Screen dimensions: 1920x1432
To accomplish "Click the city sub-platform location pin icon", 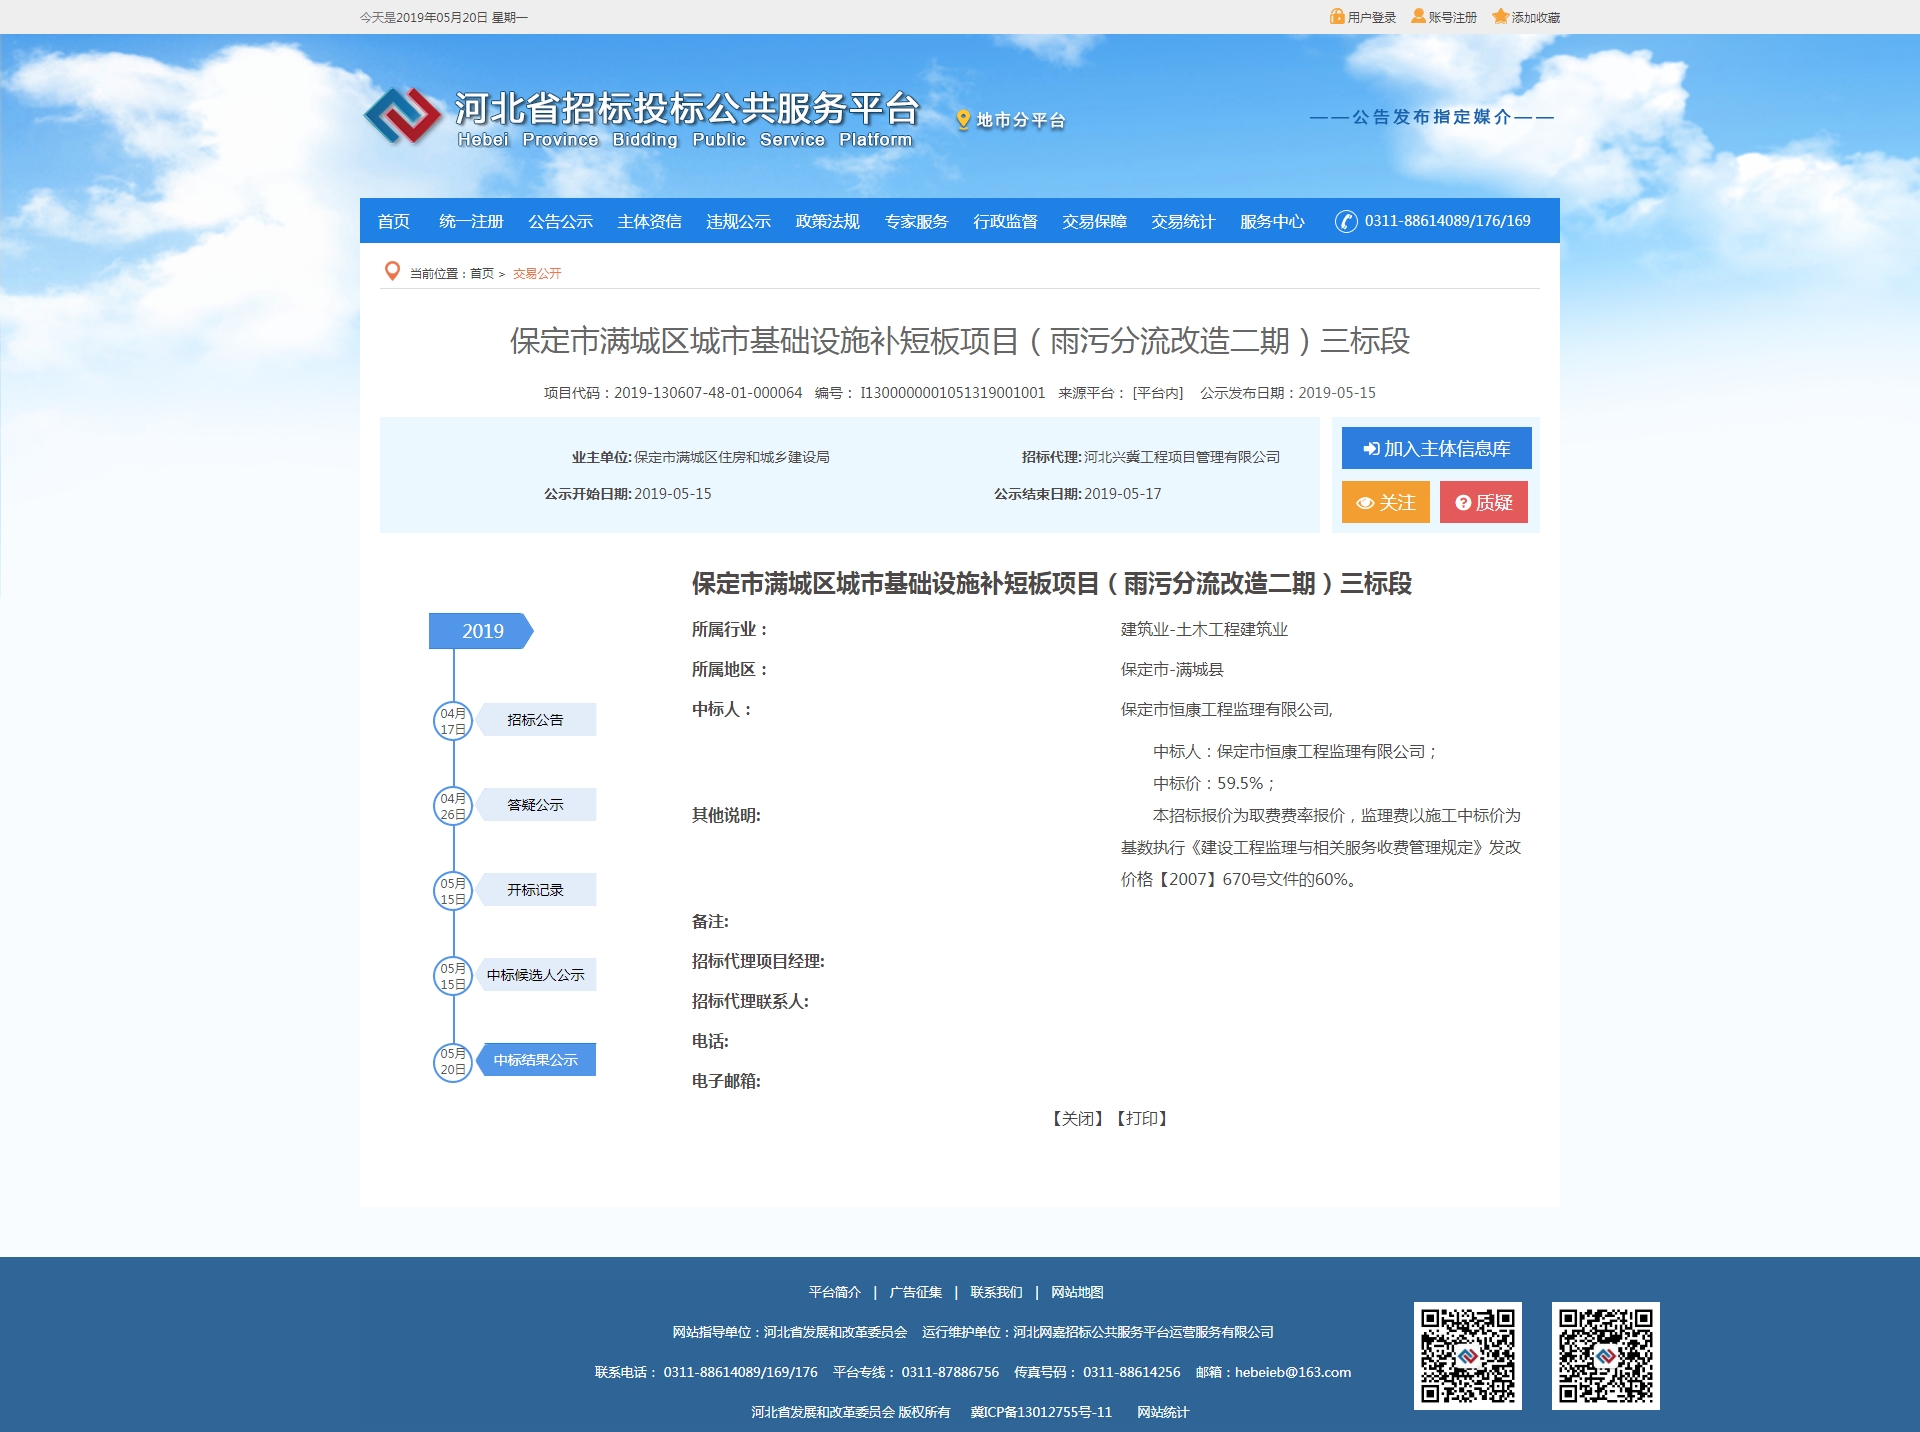I will click(x=963, y=120).
